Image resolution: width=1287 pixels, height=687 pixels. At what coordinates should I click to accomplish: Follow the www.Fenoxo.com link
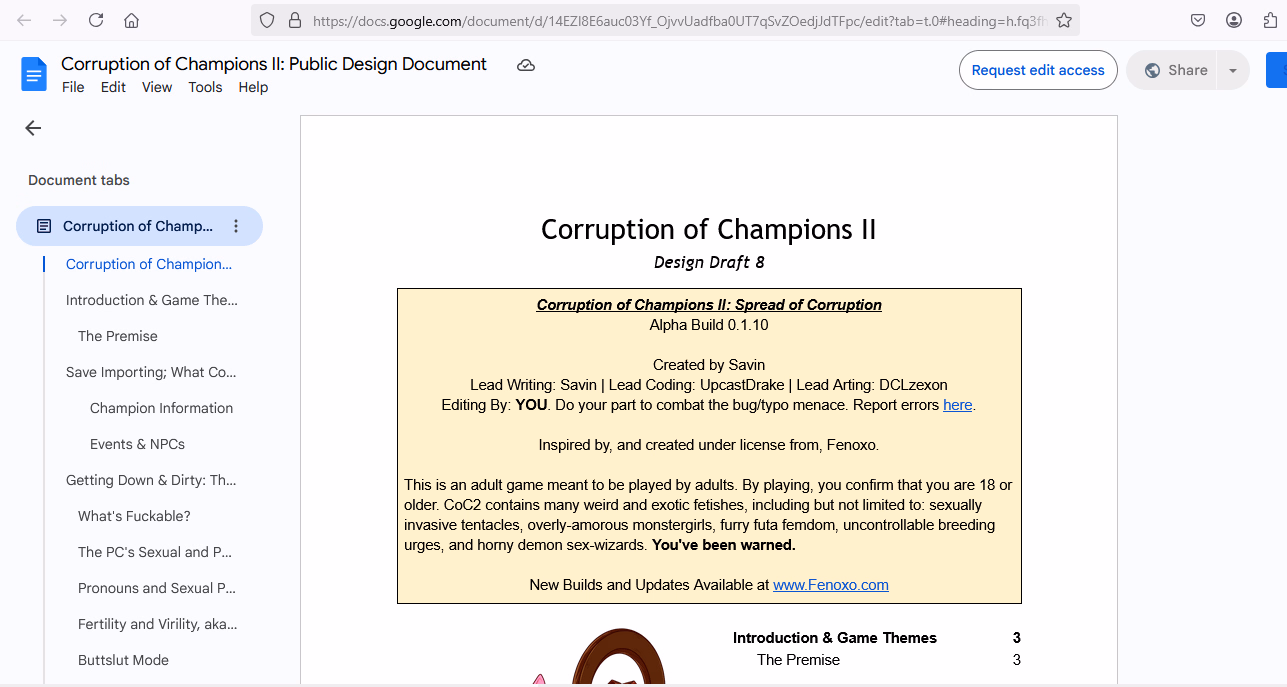coord(830,585)
